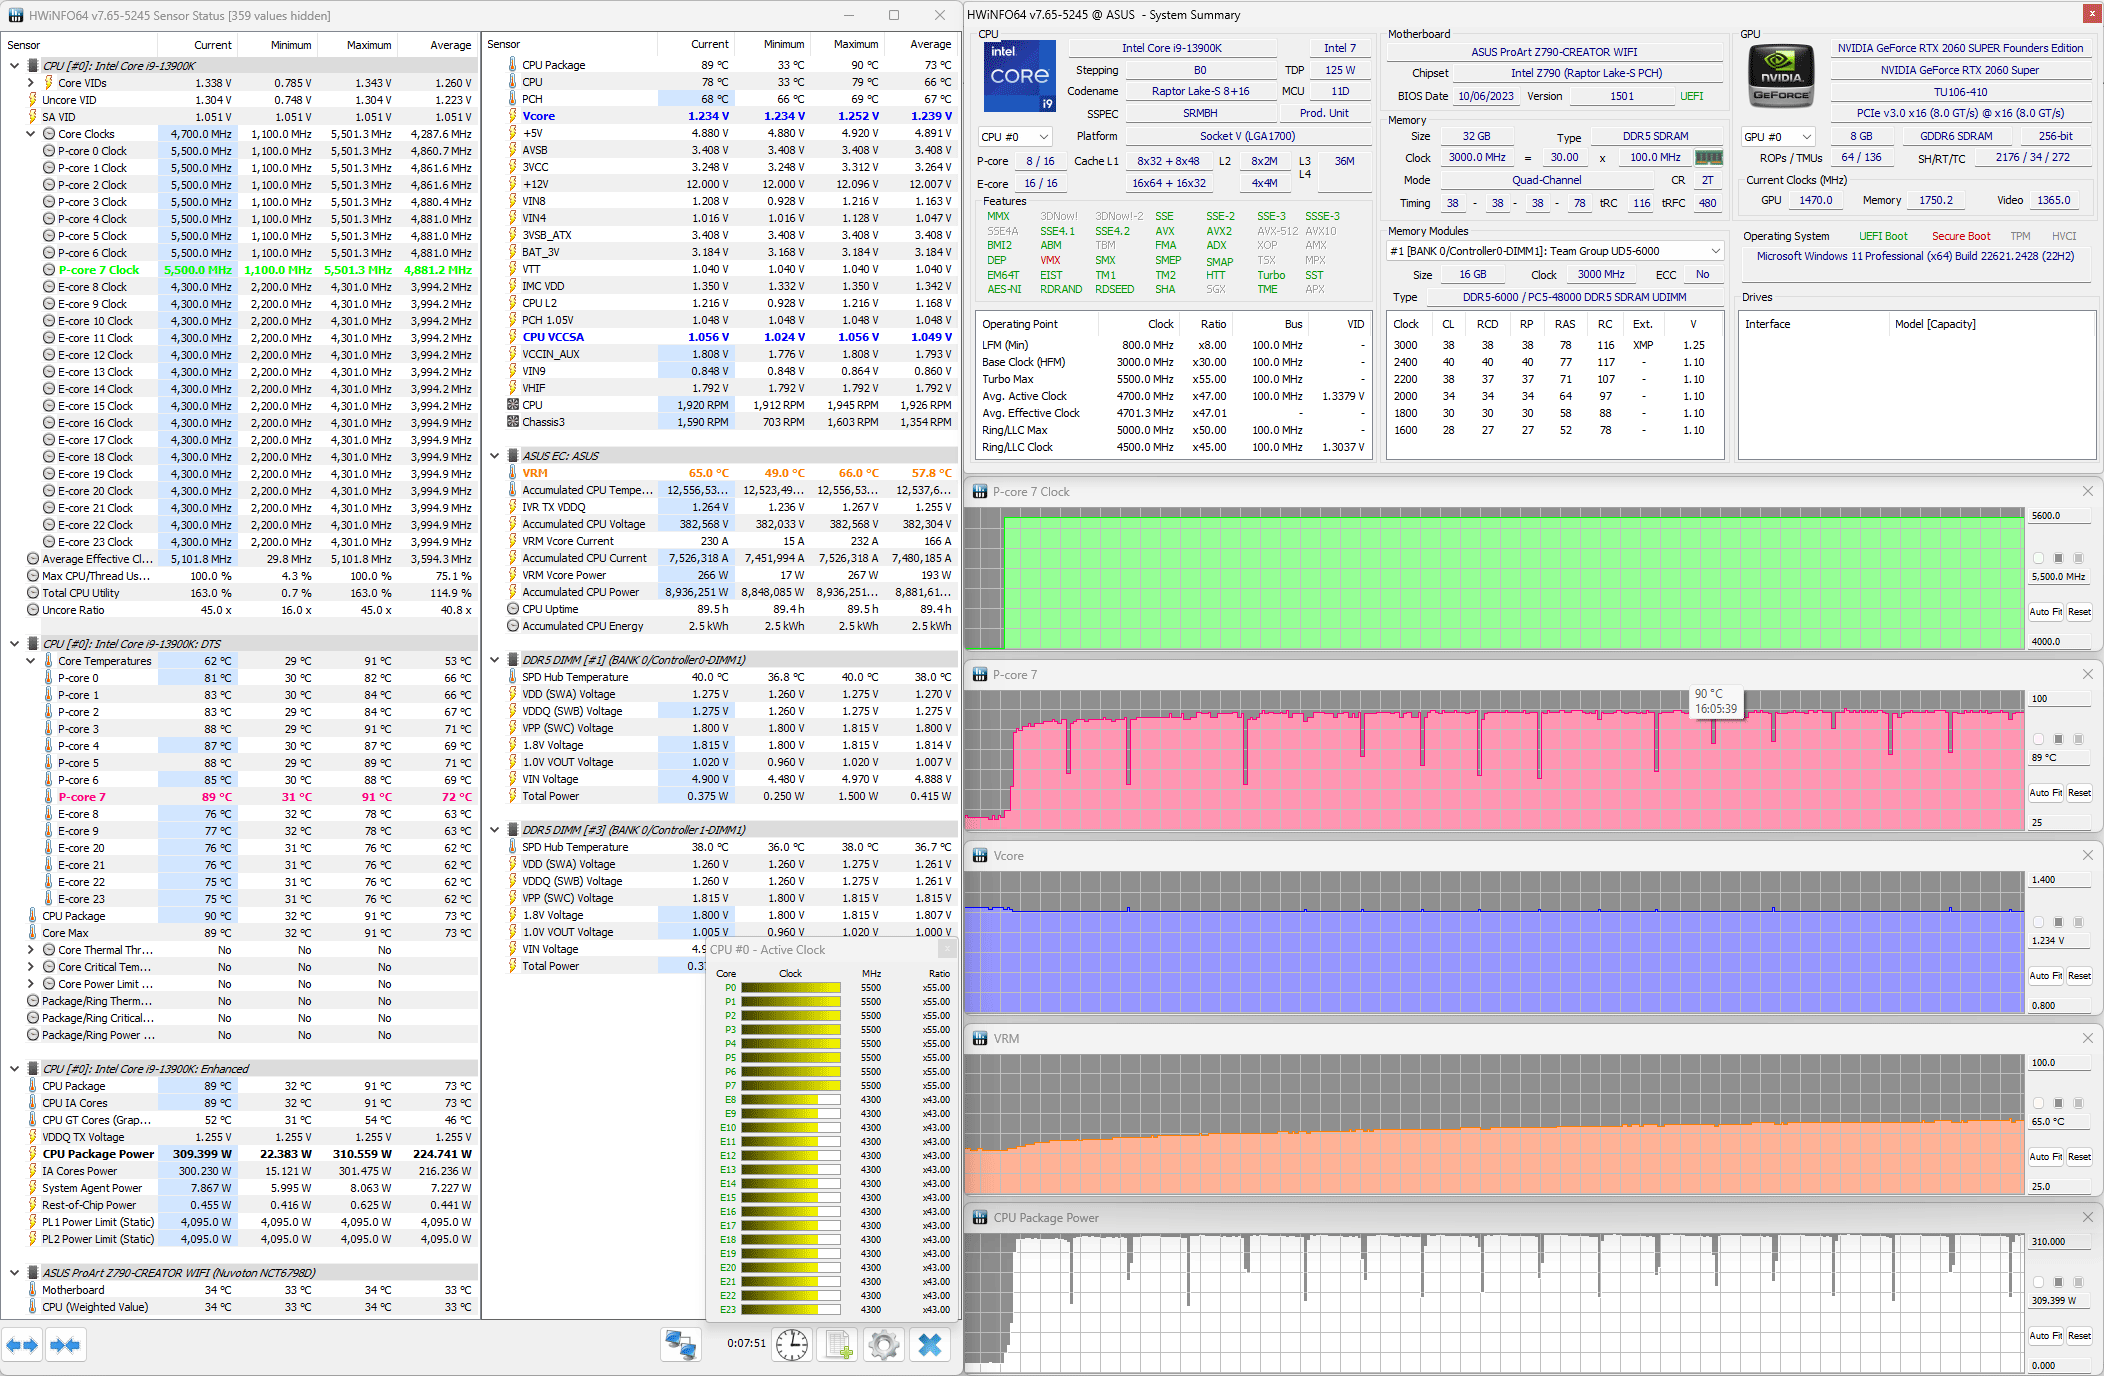The width and height of the screenshot is (2104, 1376).
Task: Collapse the ASUS ProArt Z790-CREATOR WIFI Nuvoton group
Action: (15, 1273)
